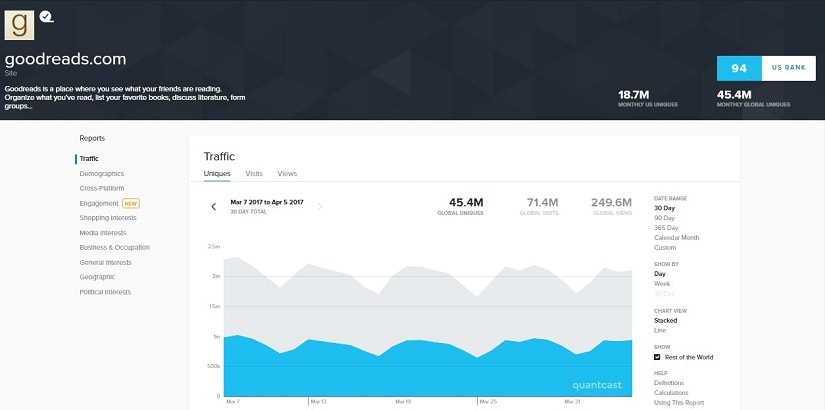Switch to the Visits tab
Screen dimensions: 825x410
click(x=254, y=174)
